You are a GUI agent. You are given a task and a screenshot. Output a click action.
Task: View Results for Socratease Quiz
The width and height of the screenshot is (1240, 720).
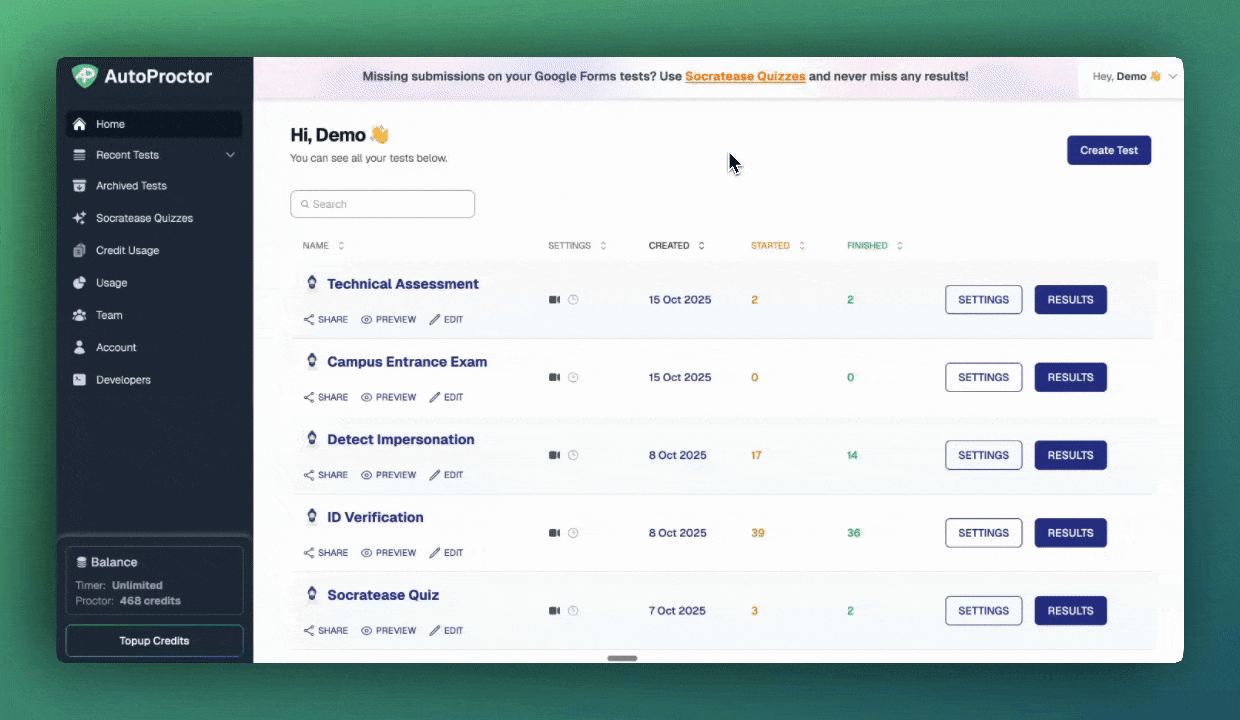(x=1070, y=611)
